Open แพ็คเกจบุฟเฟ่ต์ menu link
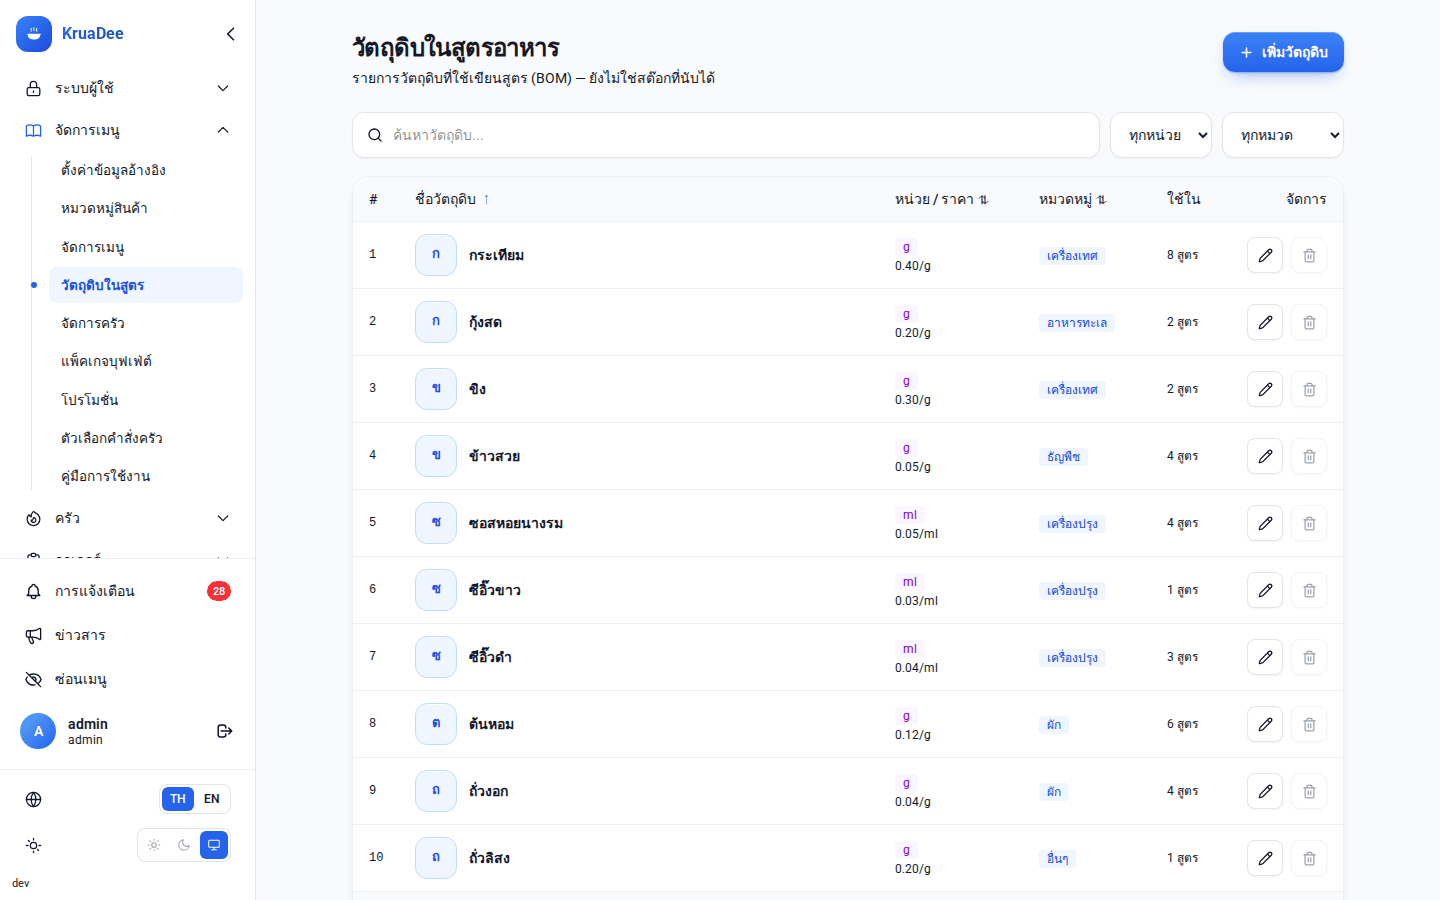The width and height of the screenshot is (1440, 900). [146, 361]
